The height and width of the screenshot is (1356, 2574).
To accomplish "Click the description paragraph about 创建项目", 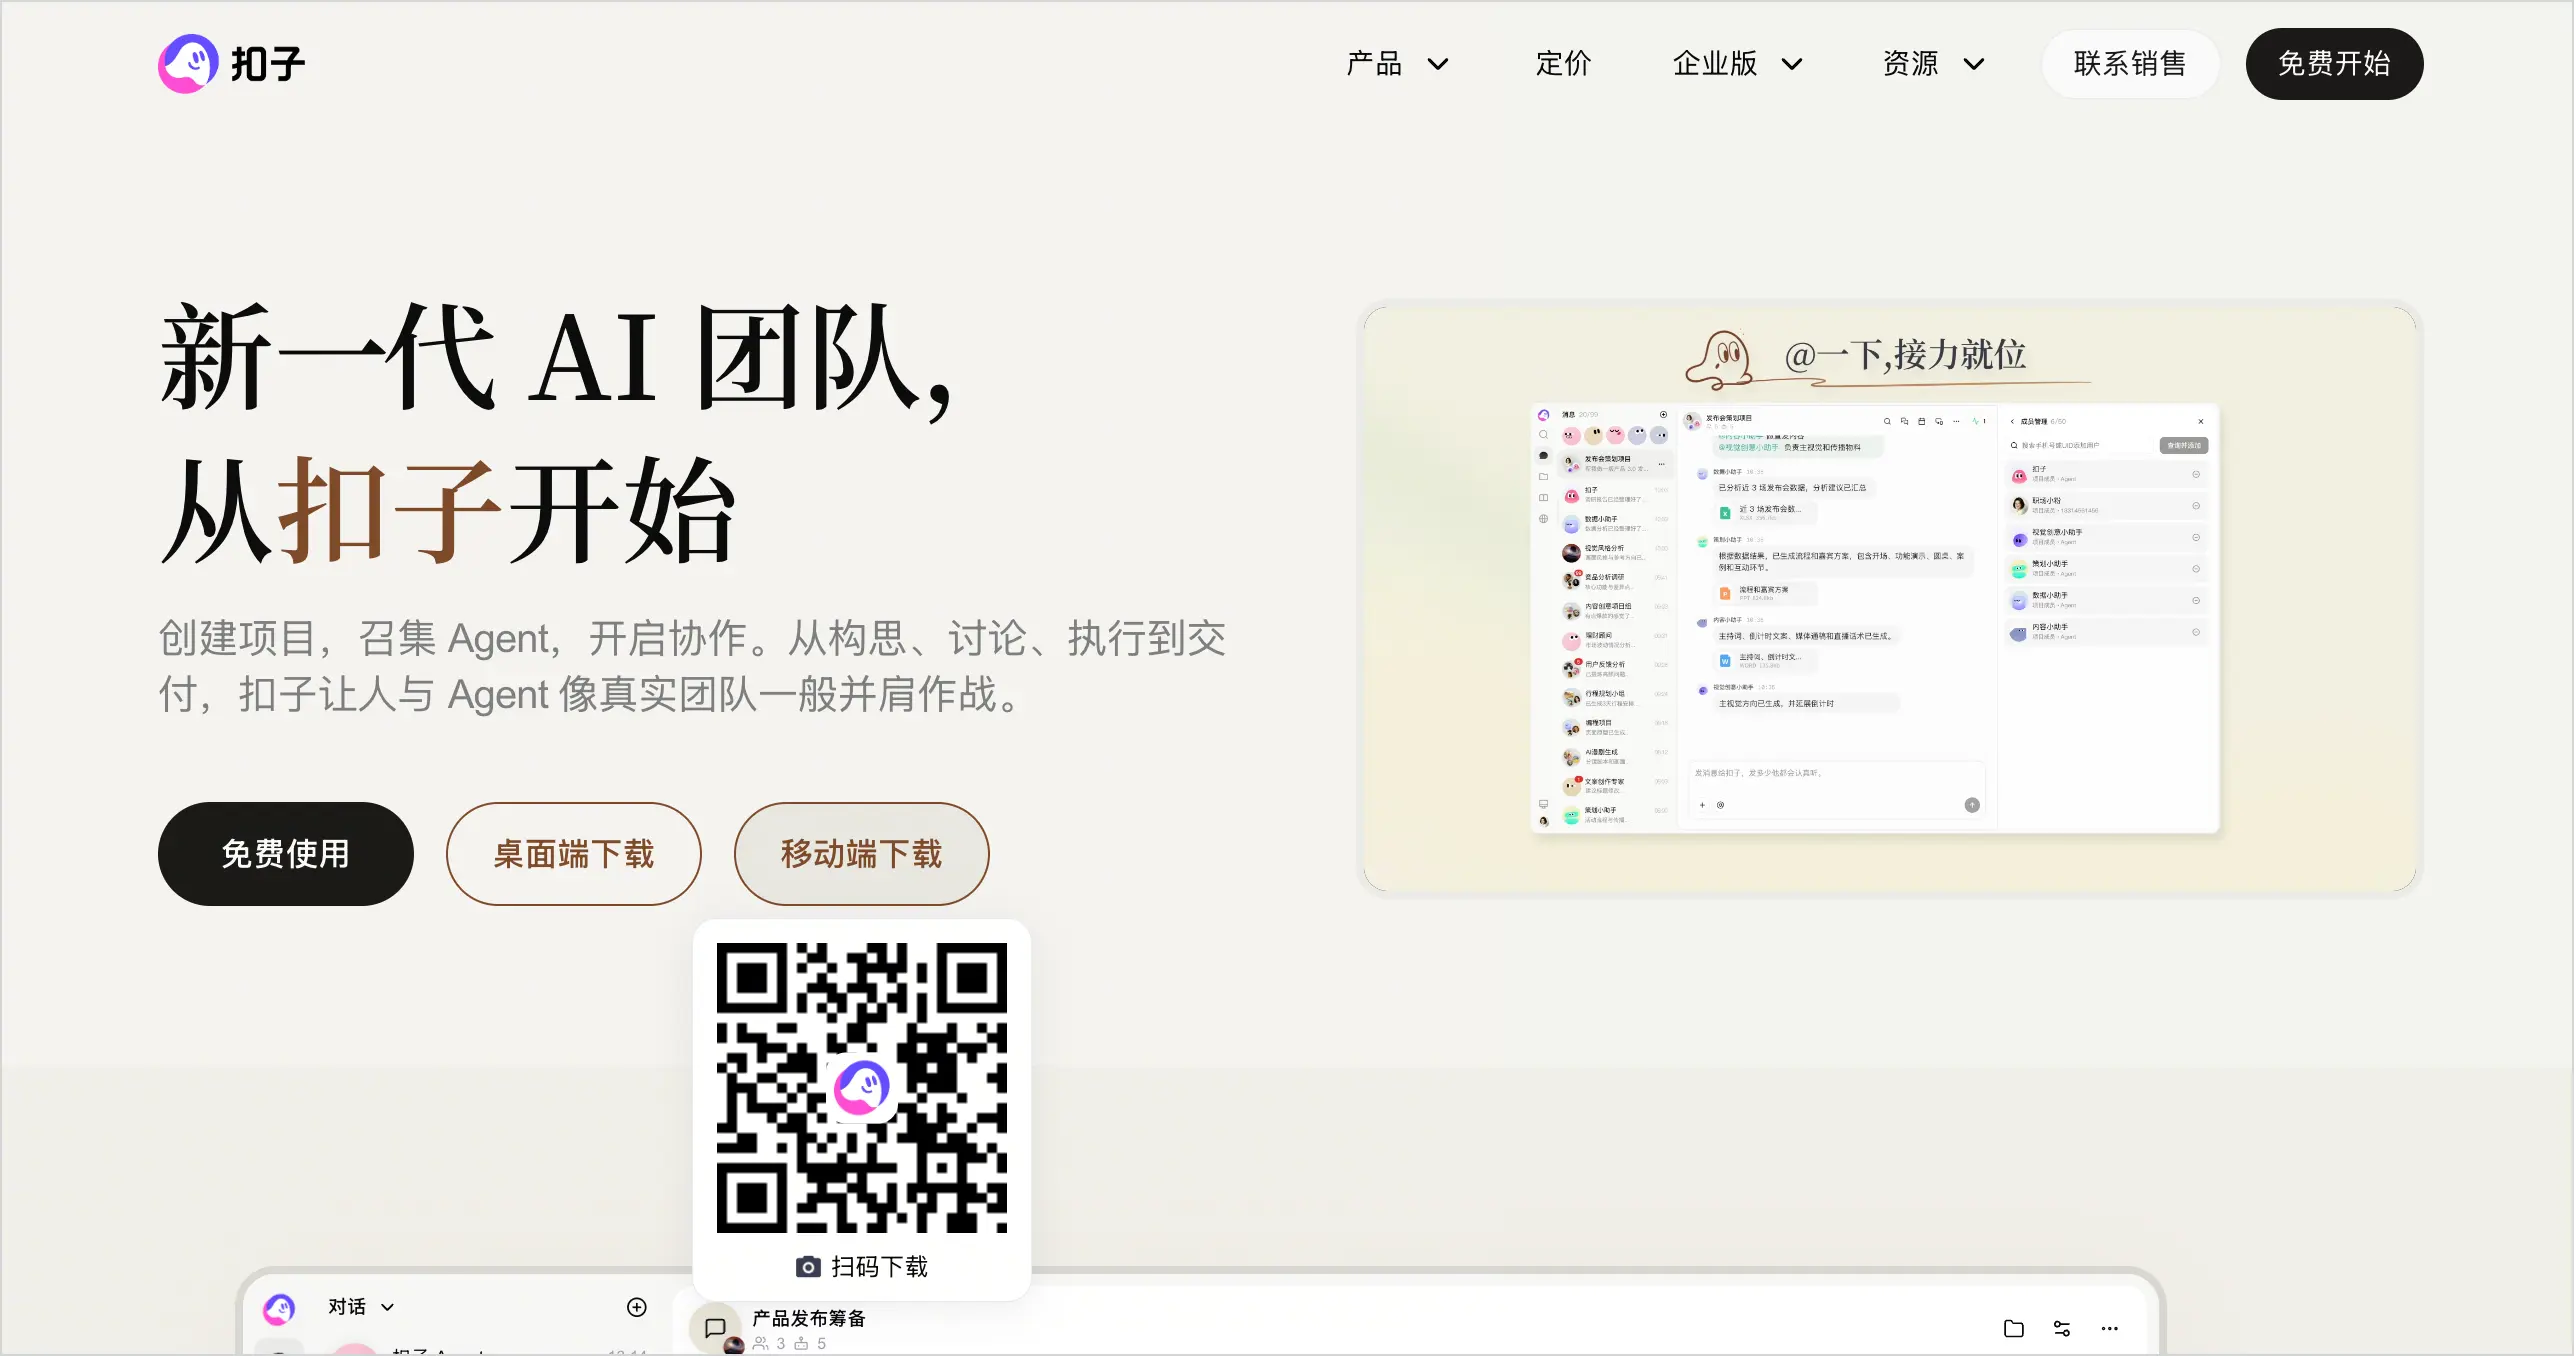I will [692, 666].
